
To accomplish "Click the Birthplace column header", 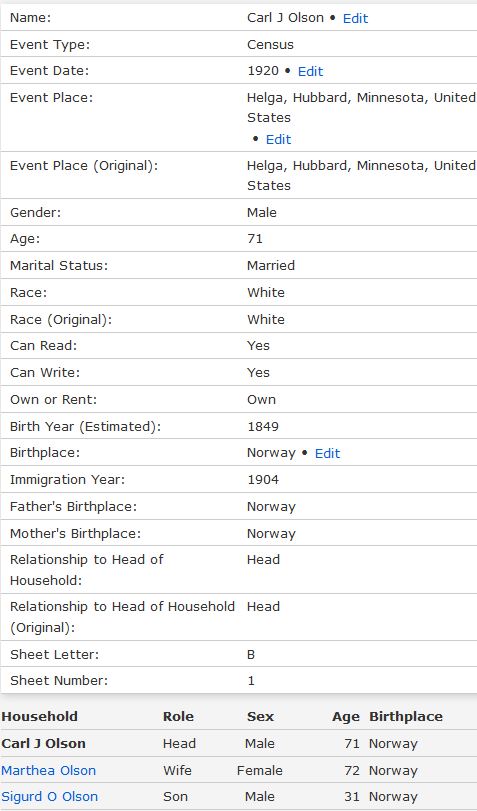I will (406, 716).
